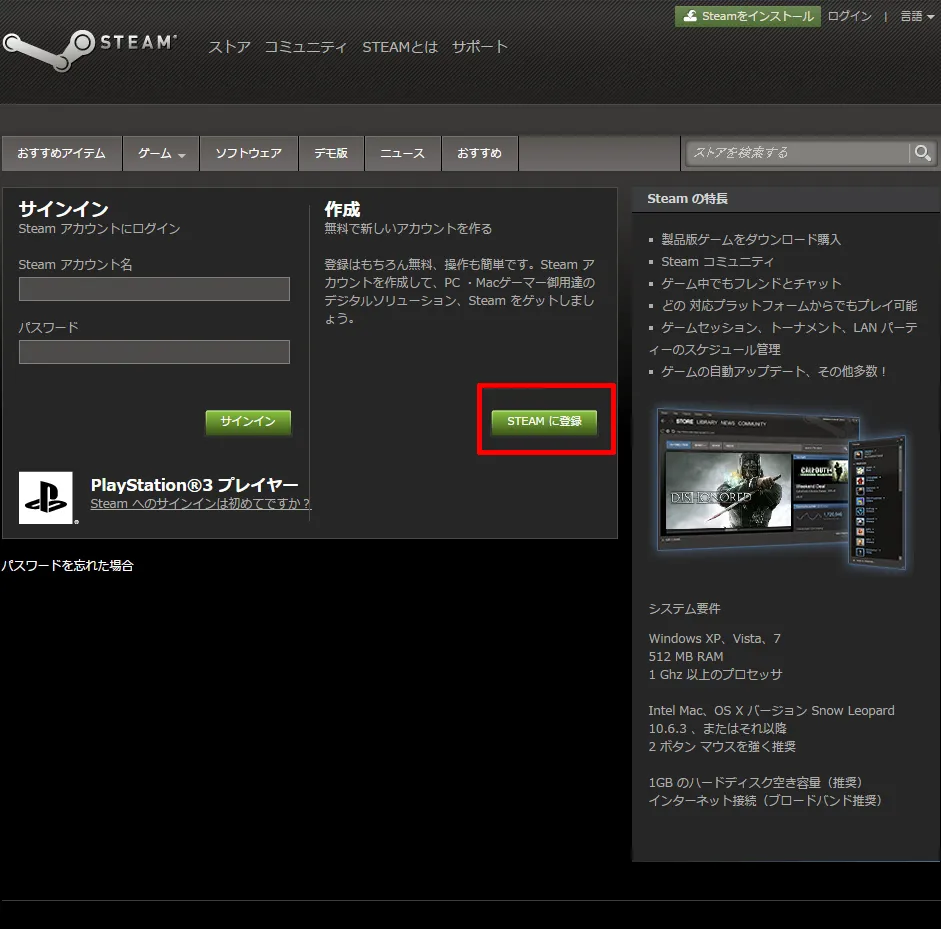Select the ソフトウェア tab
941x929 pixels.
click(248, 154)
